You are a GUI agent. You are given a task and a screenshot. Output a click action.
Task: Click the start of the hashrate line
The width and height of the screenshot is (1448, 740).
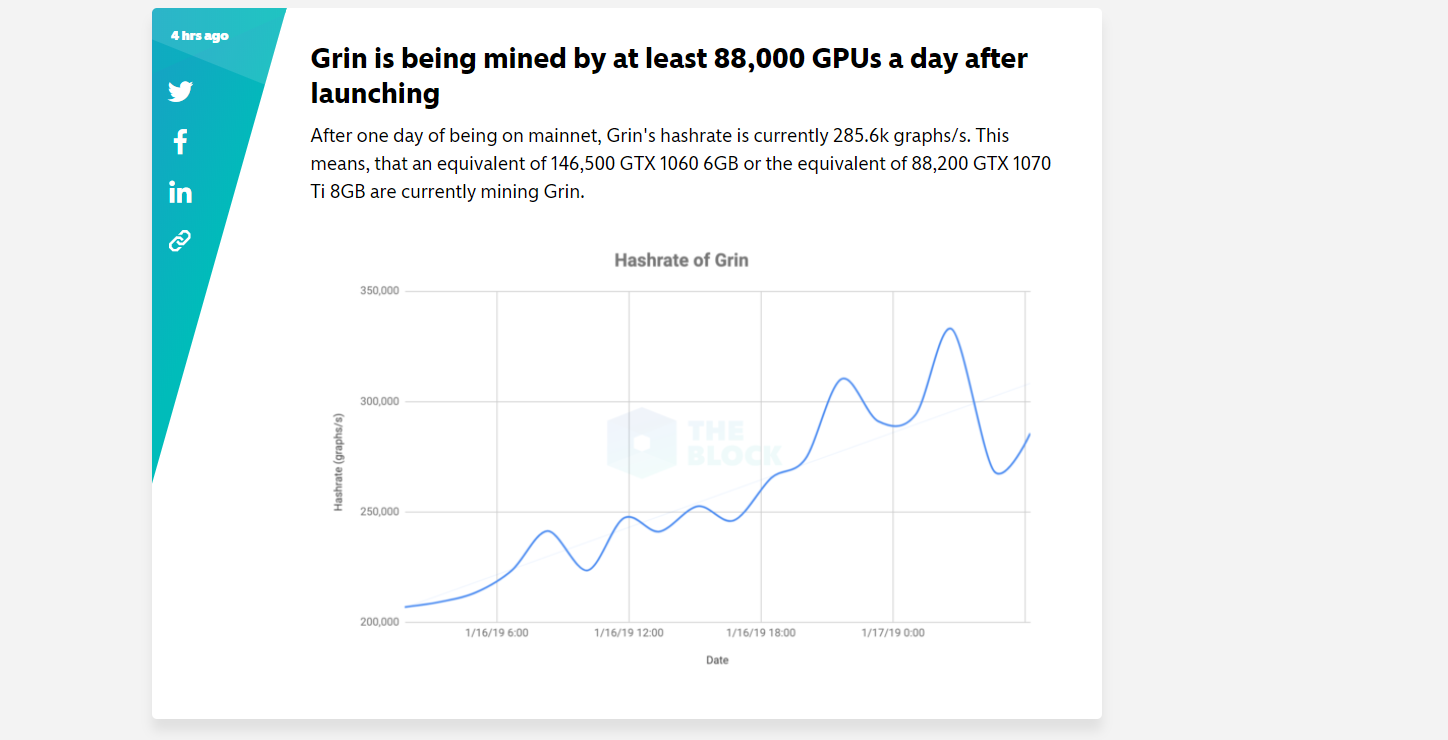point(405,607)
